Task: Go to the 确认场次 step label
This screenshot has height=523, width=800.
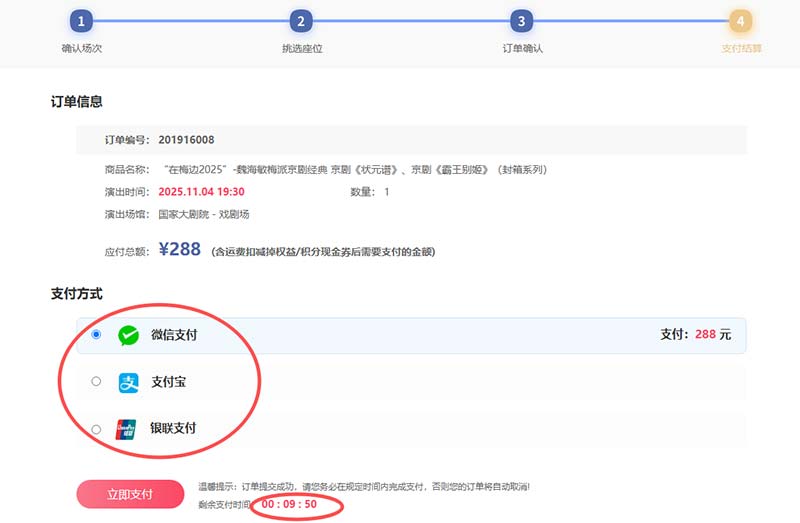Action: (x=81, y=48)
